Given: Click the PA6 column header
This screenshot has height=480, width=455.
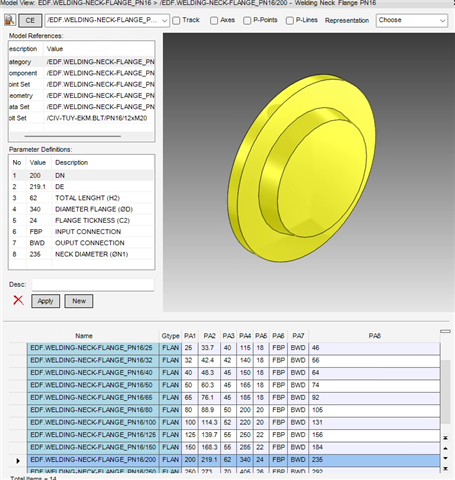Looking at the screenshot, I should (x=278, y=336).
